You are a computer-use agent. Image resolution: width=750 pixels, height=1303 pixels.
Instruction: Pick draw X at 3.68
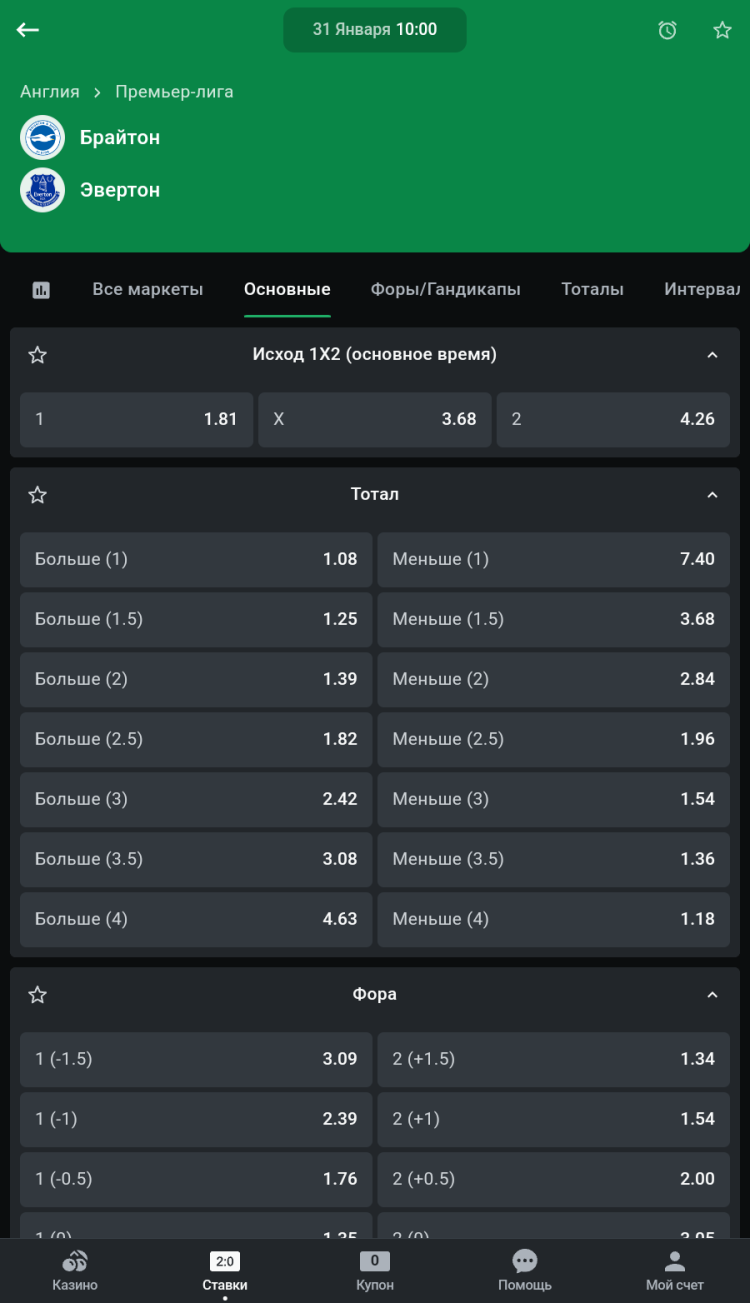pyautogui.click(x=375, y=419)
